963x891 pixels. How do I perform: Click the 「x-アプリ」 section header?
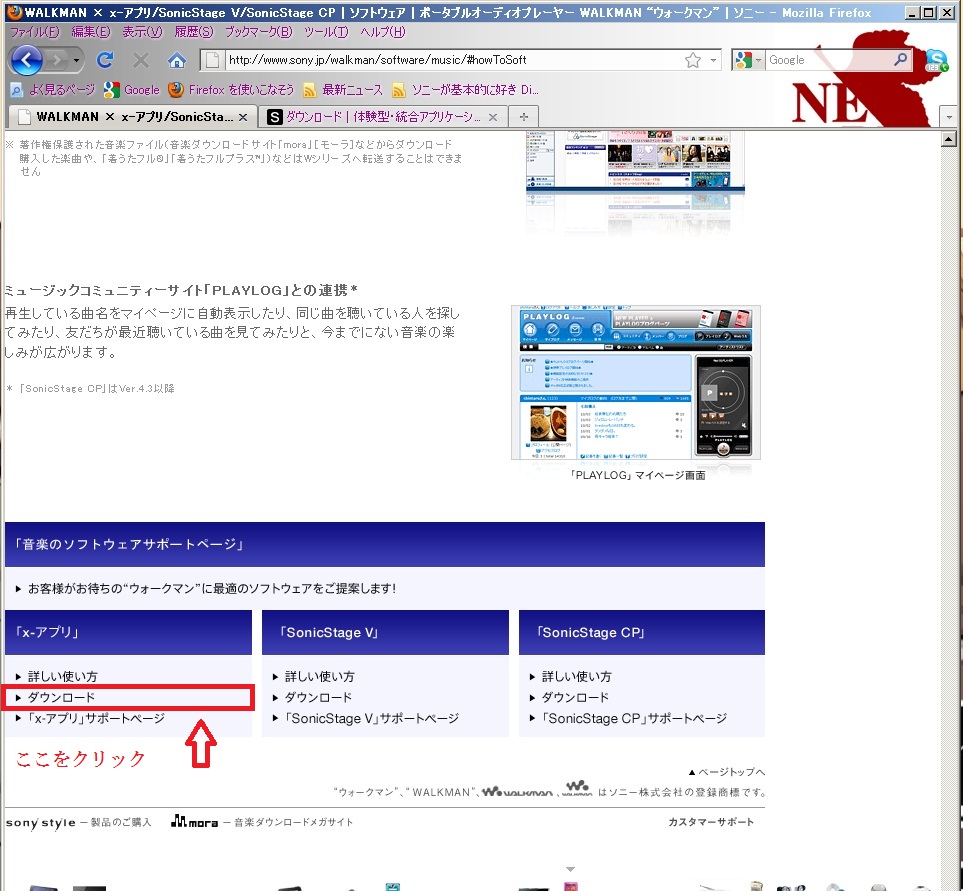point(128,632)
